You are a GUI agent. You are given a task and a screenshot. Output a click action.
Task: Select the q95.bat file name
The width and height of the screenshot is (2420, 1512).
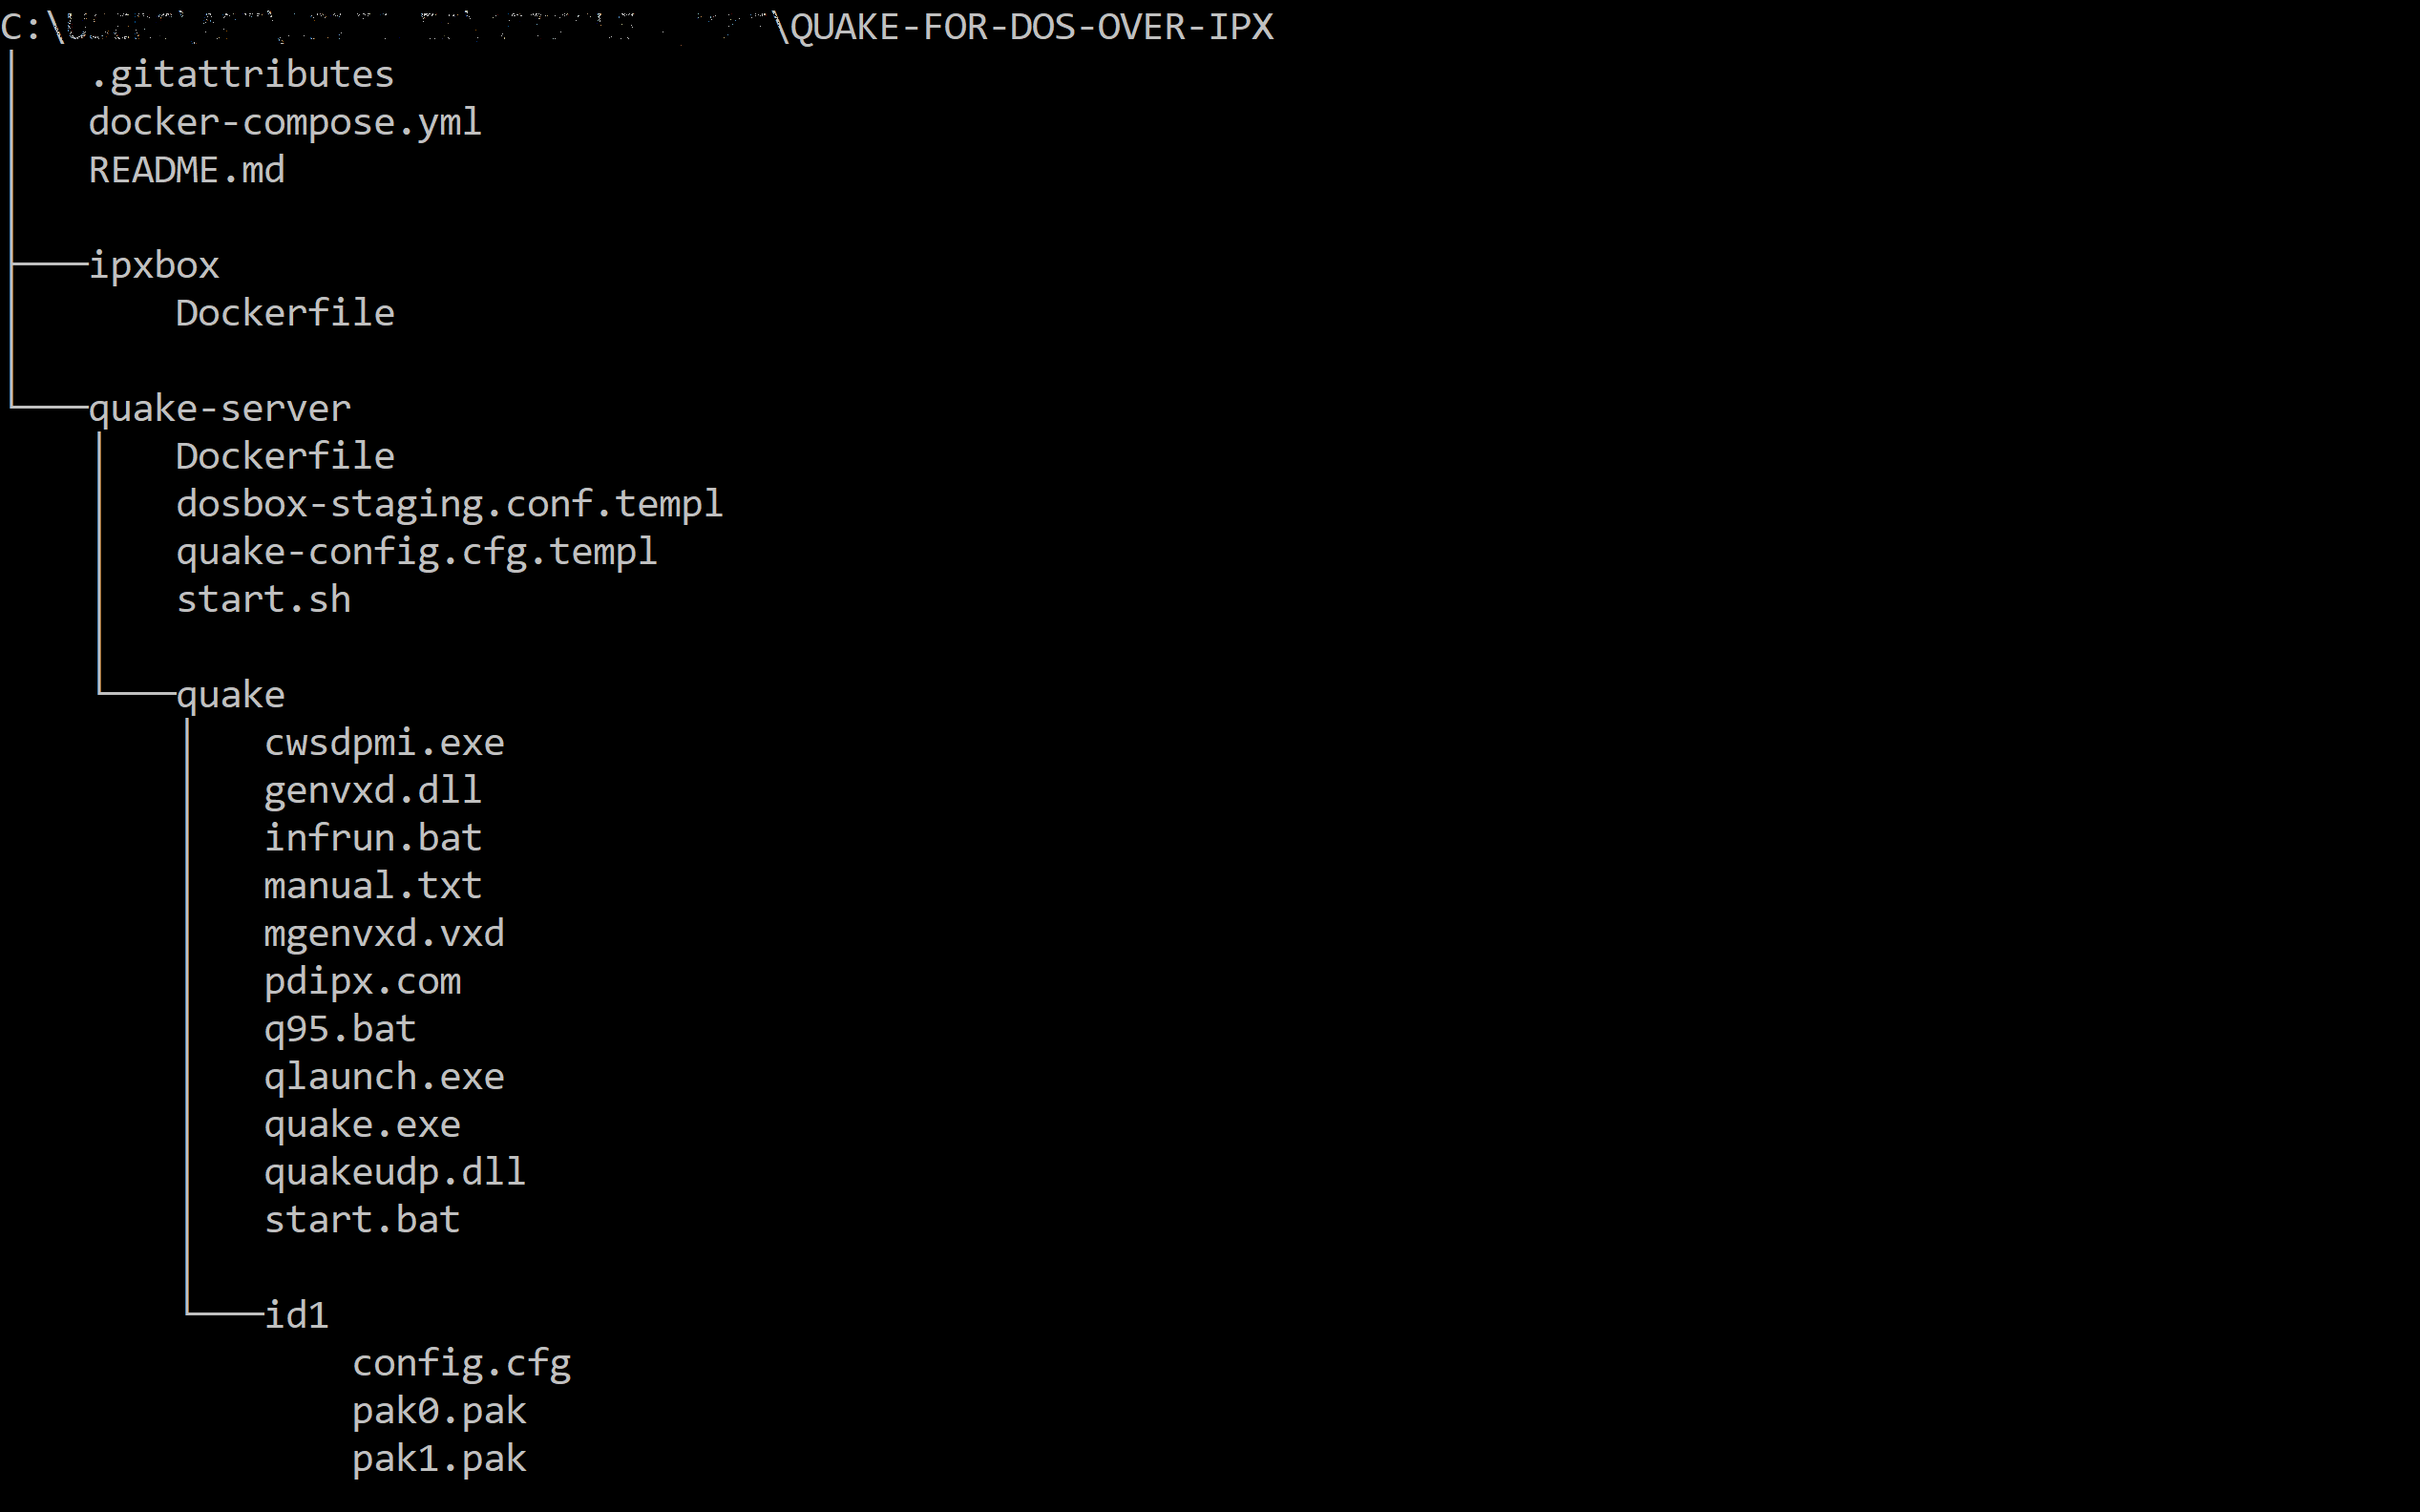pyautogui.click(x=340, y=1029)
